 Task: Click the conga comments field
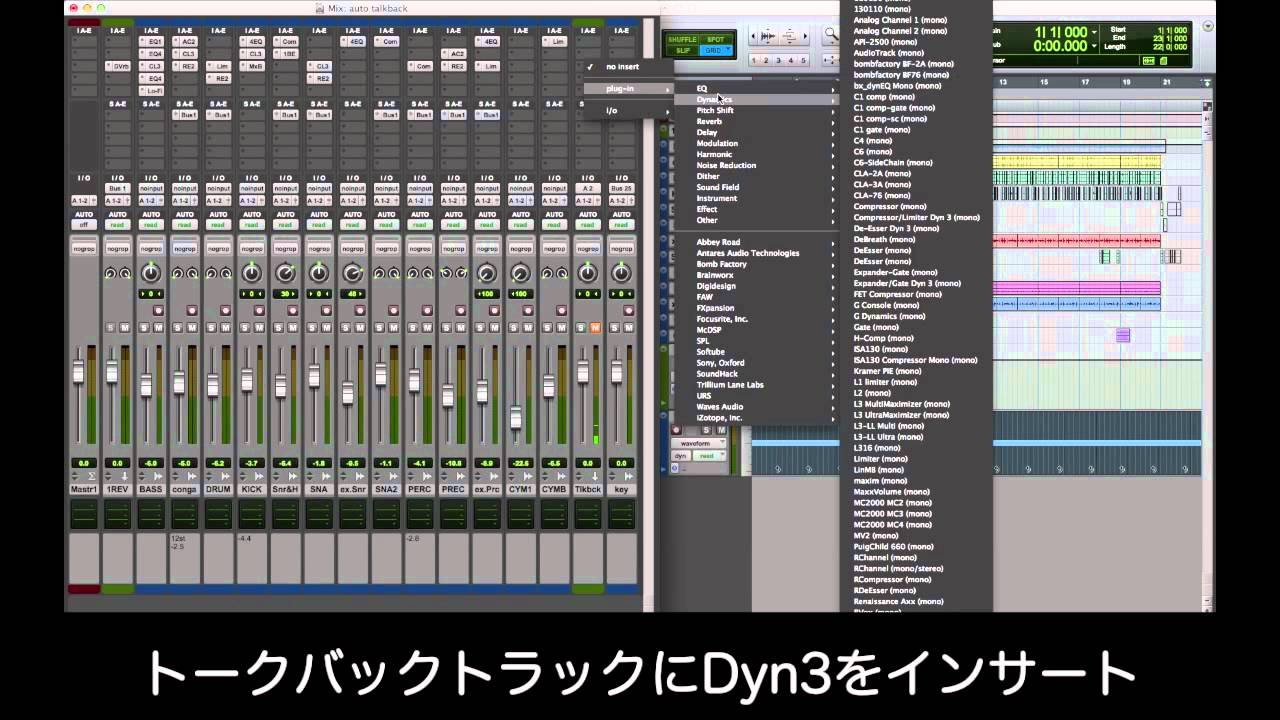point(185,557)
